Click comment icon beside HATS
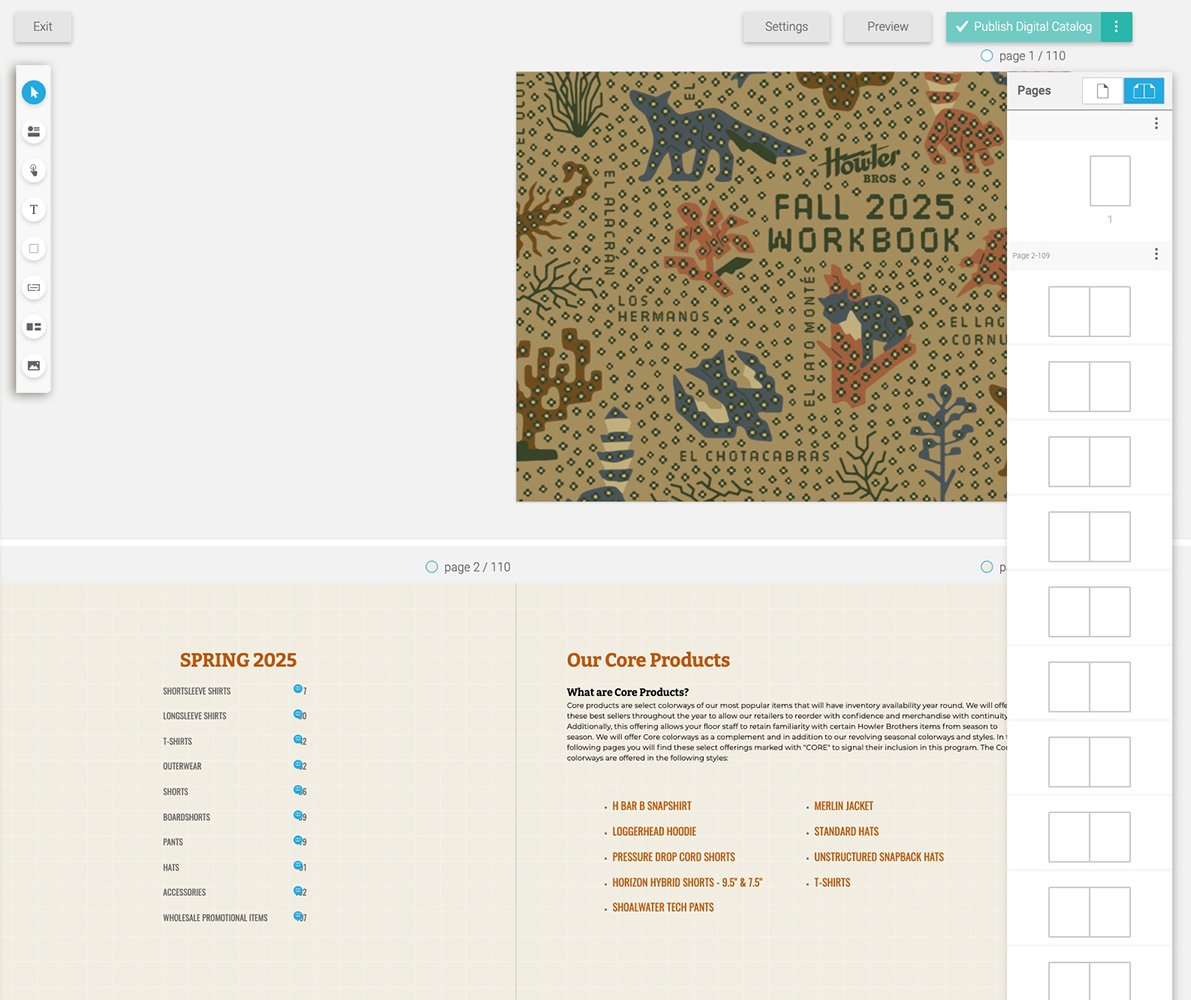1191x1000 pixels. tap(299, 866)
